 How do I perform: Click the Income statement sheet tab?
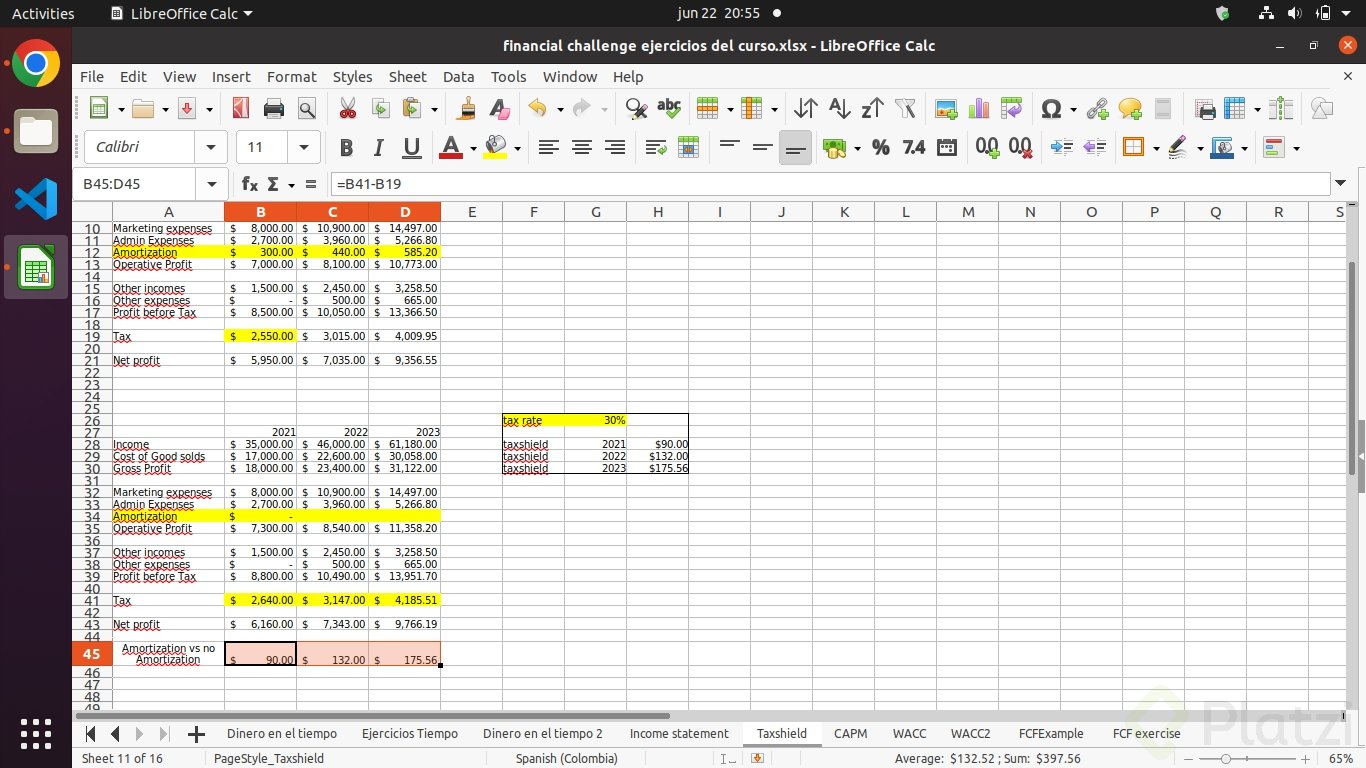click(x=679, y=733)
